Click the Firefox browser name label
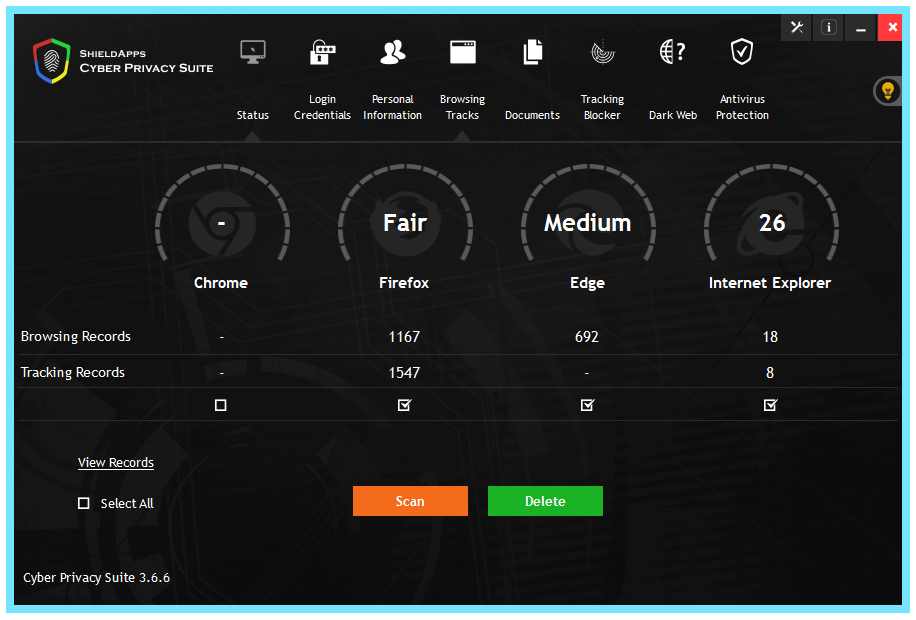This screenshot has width=916, height=620. pos(404,283)
